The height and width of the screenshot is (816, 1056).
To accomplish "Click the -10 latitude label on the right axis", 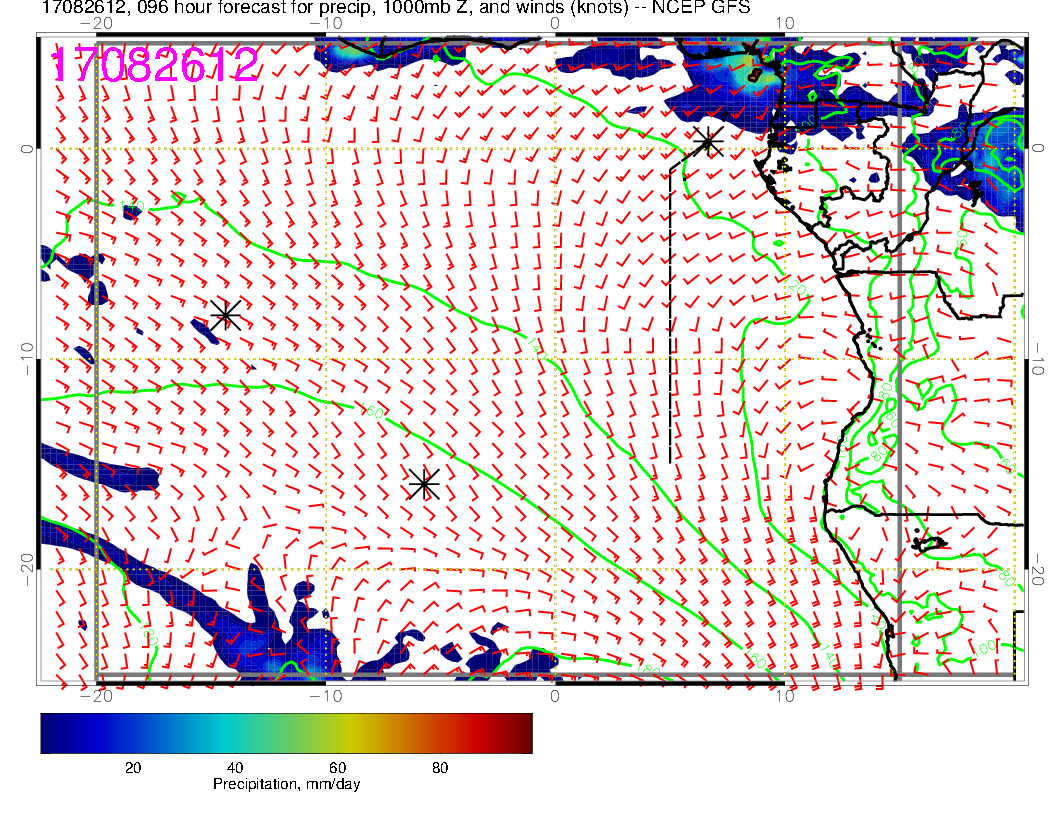I will pyautogui.click(x=1037, y=359).
